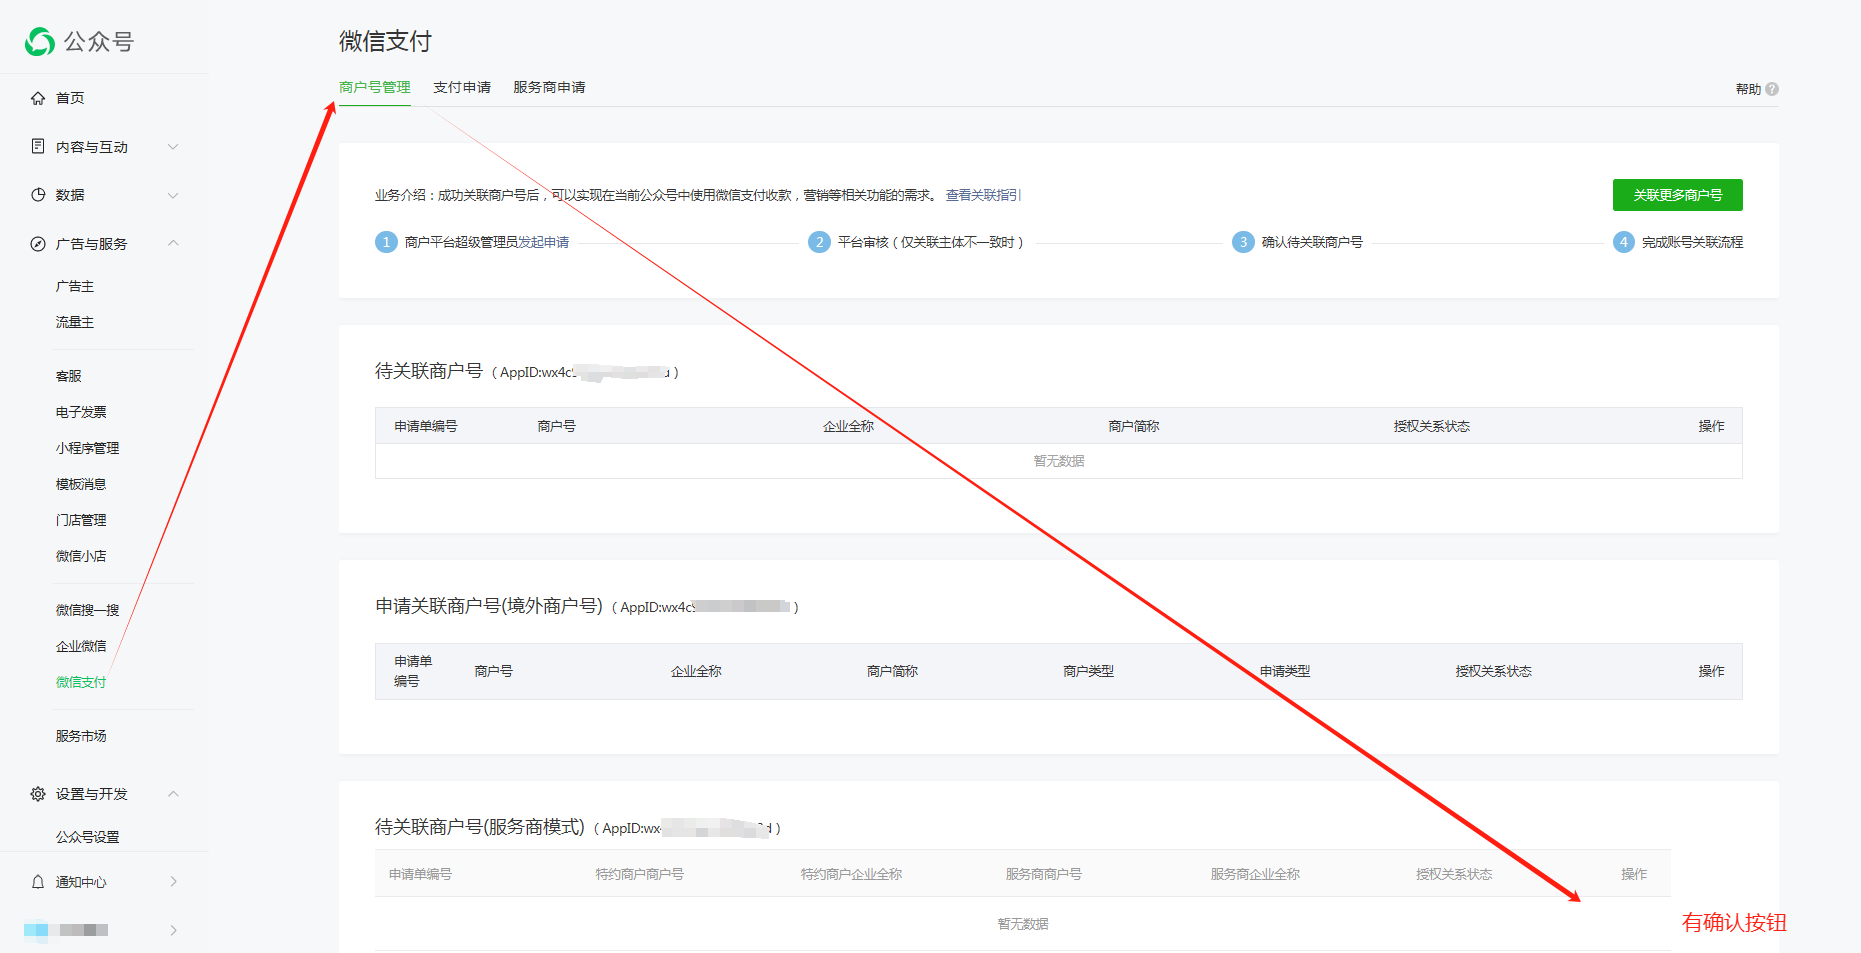Viewport: 1861px width, 953px height.
Task: Click the 申请类型 column header
Action: coord(1285,671)
